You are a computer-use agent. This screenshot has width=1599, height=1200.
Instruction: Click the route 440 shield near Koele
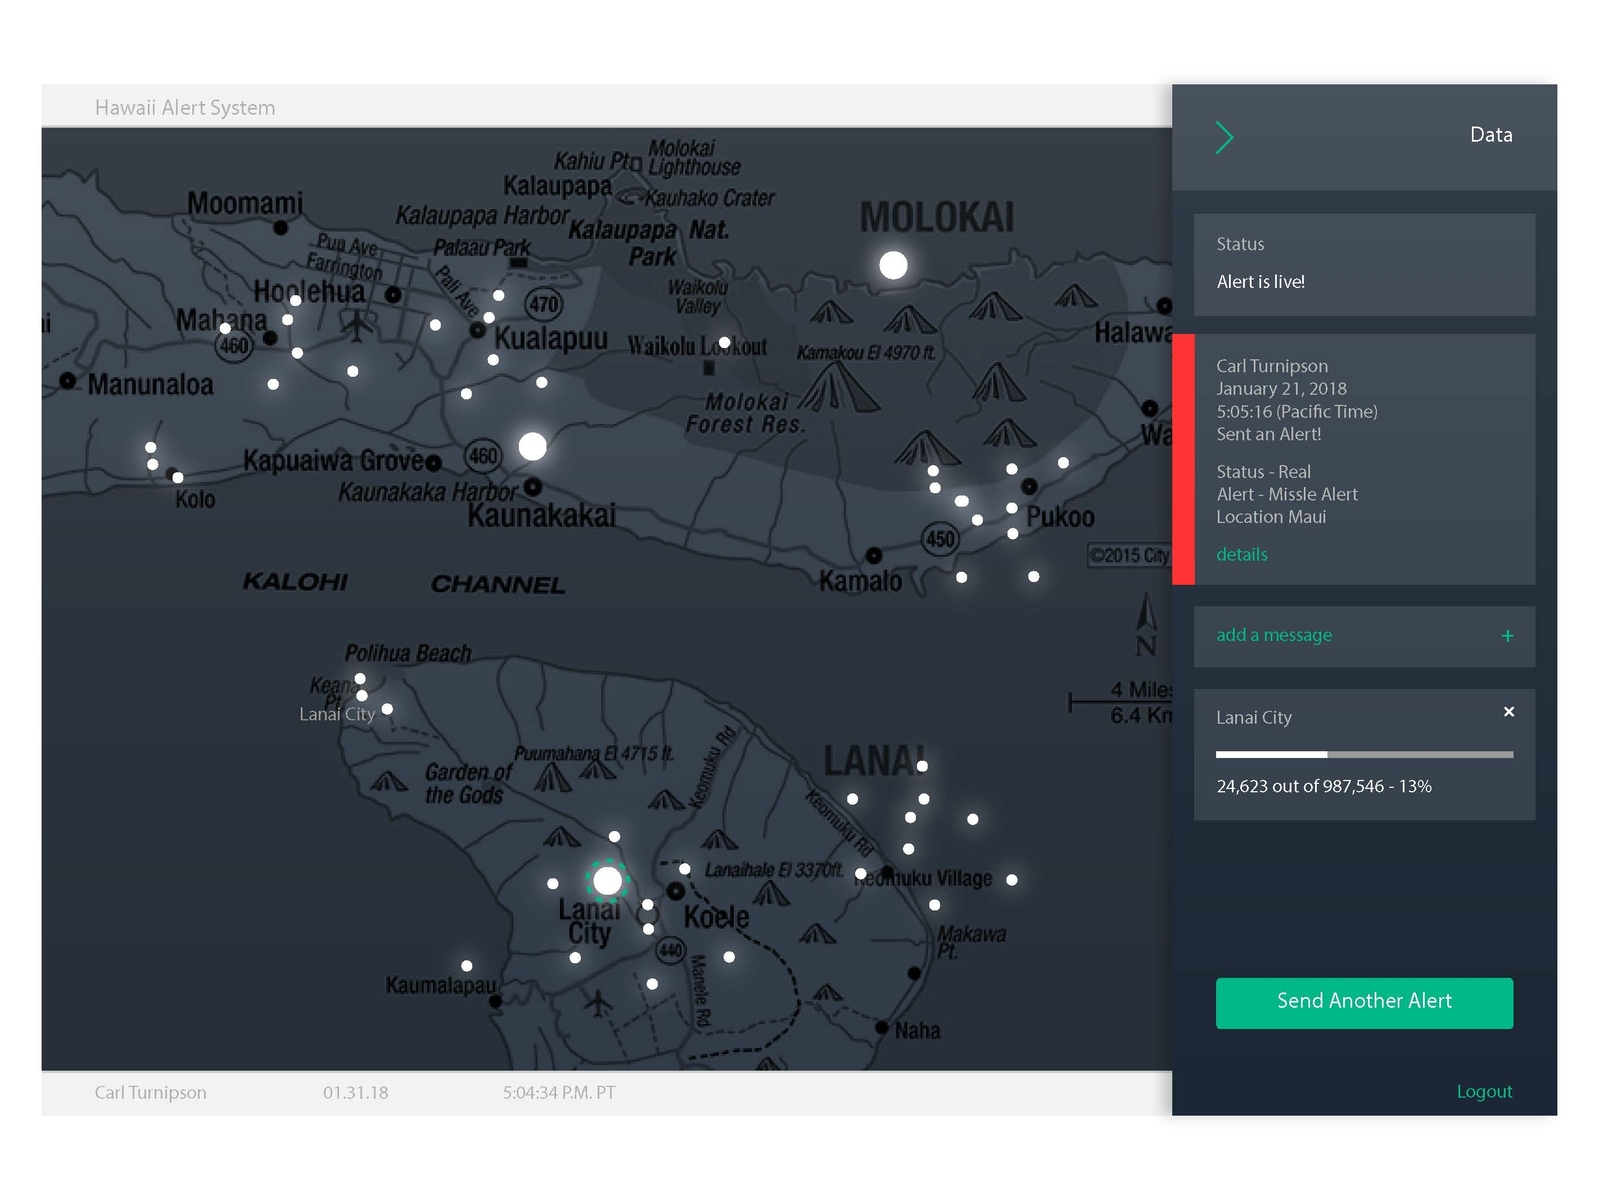pos(670,950)
